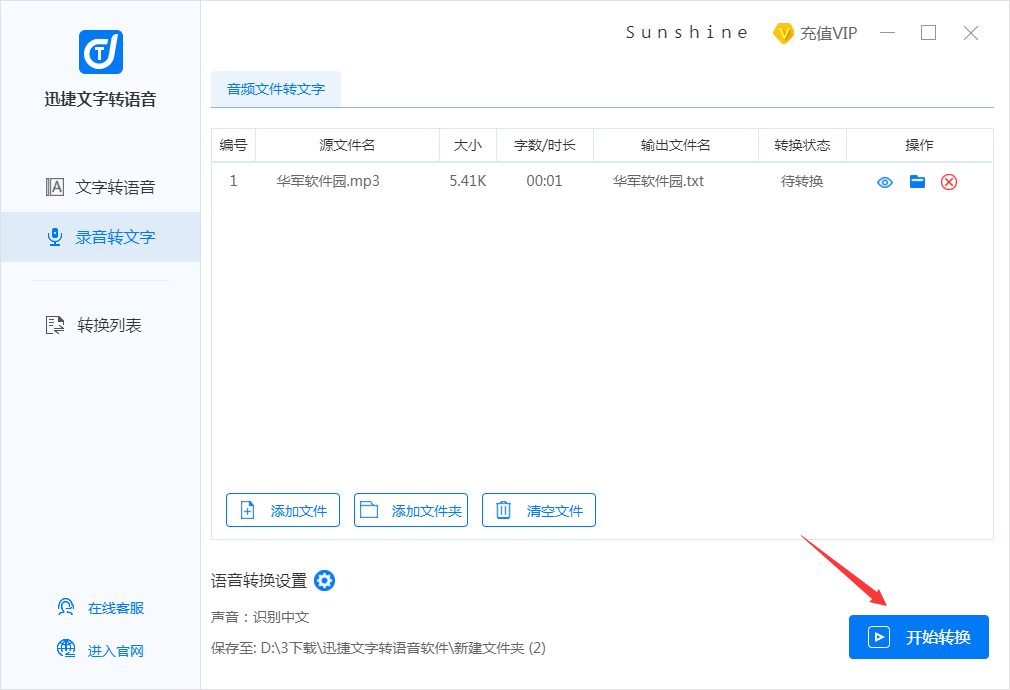This screenshot has width=1010, height=690.
Task: Select the 待转换 status of row 1
Action: 803,182
